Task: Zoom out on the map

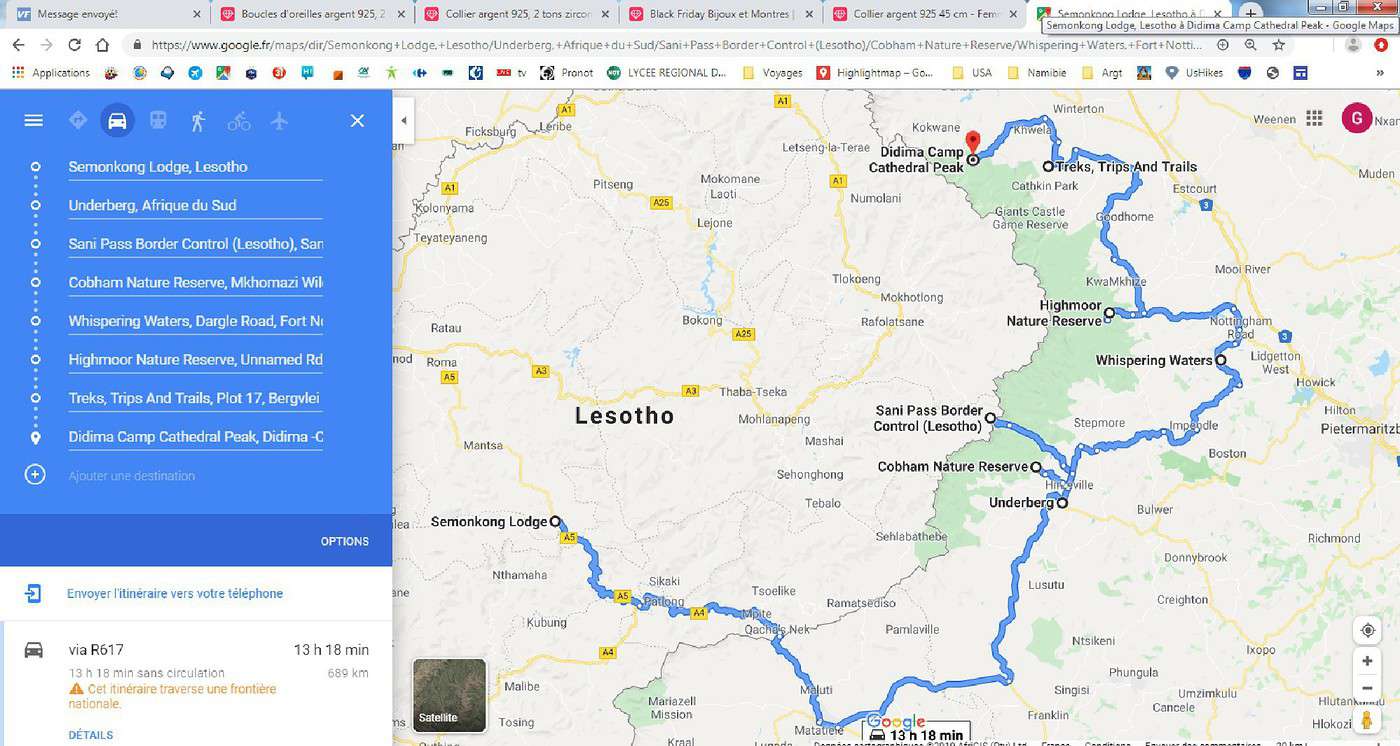Action: (x=1367, y=688)
